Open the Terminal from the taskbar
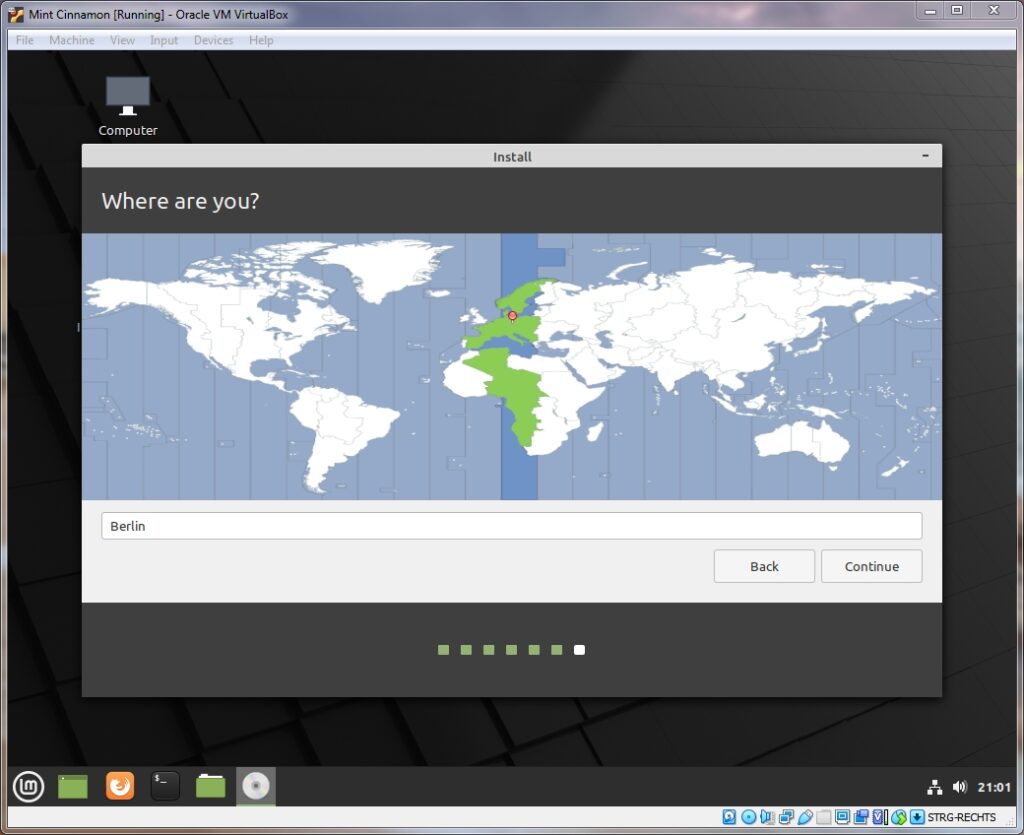This screenshot has height=835, width=1024. 163,787
